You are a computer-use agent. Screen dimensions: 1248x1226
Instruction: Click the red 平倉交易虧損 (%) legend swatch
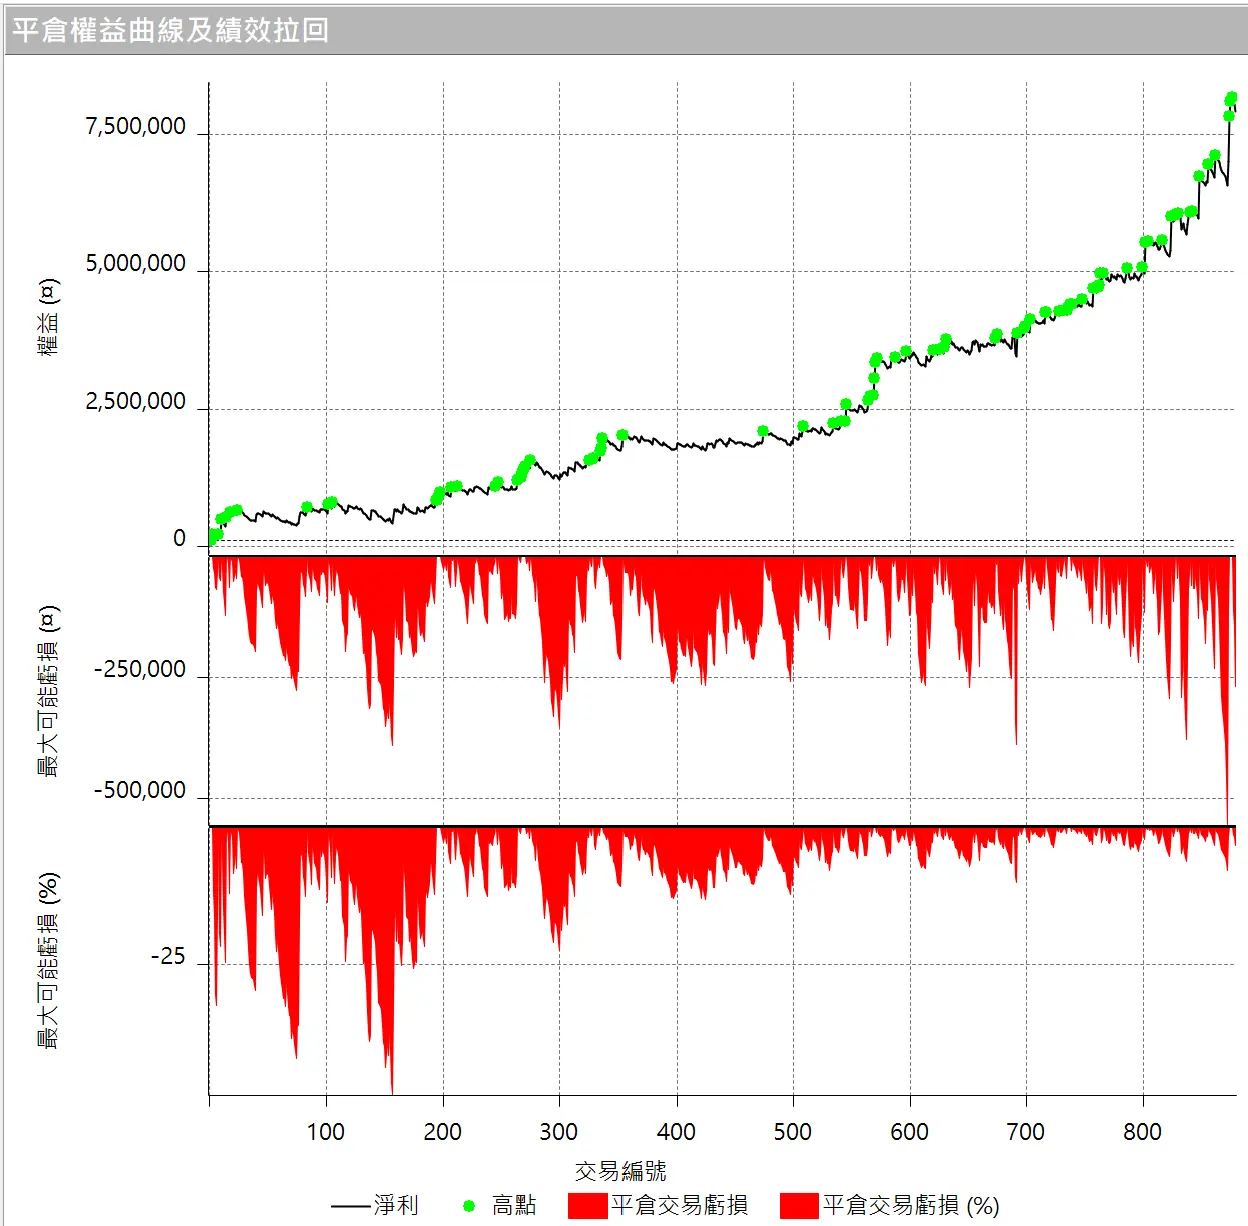pos(800,1205)
